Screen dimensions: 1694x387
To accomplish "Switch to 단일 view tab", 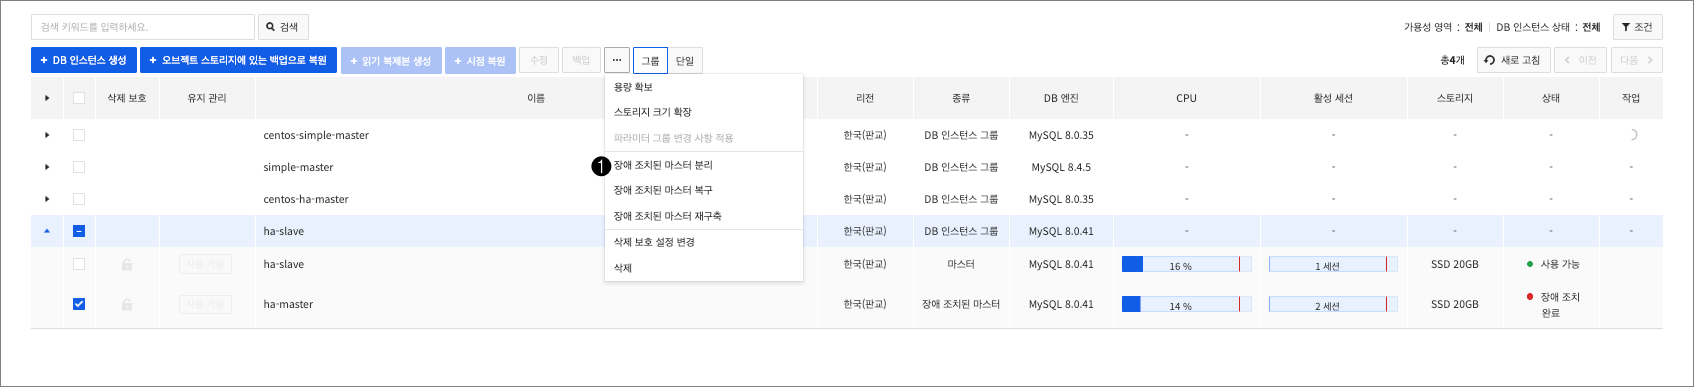I will click(x=685, y=60).
